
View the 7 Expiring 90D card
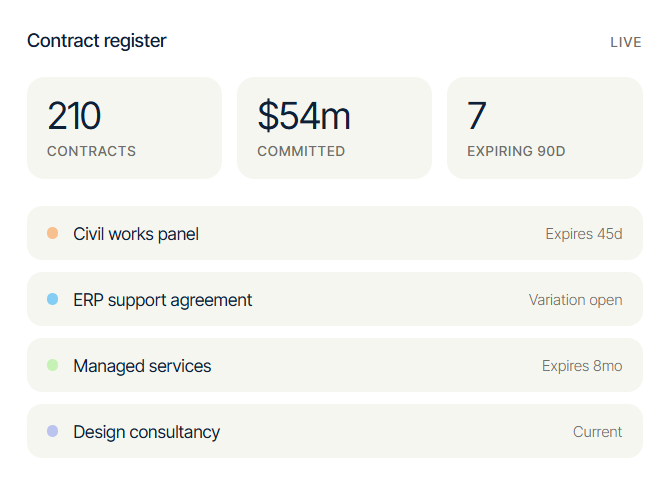[x=545, y=128]
